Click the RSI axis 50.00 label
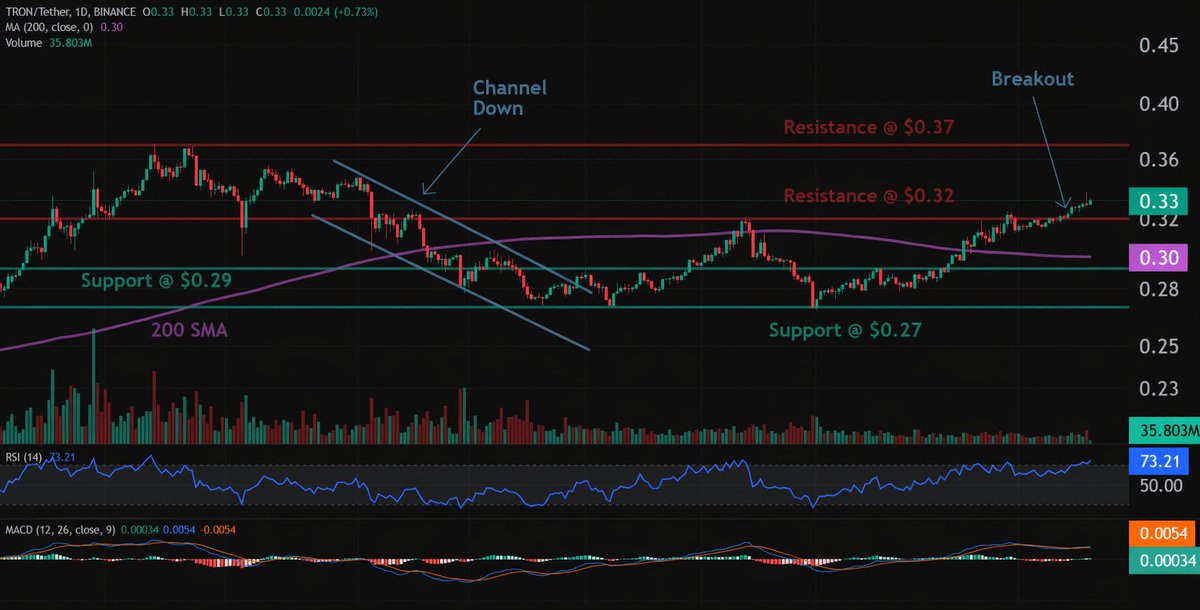Image resolution: width=1200 pixels, height=610 pixels. [1162, 487]
